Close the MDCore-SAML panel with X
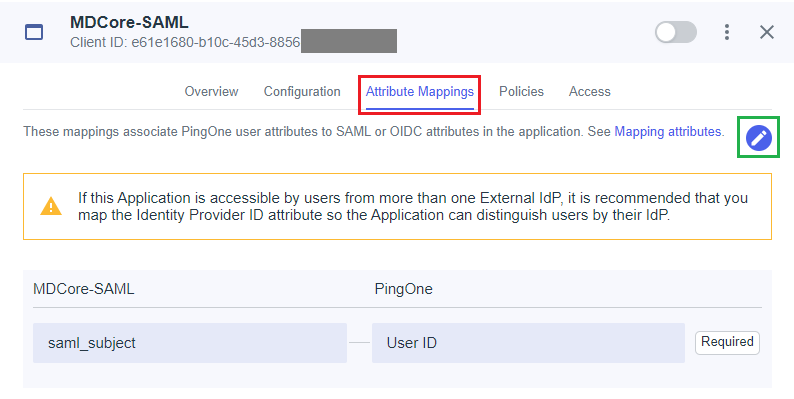794x399 pixels. pyautogui.click(x=767, y=32)
